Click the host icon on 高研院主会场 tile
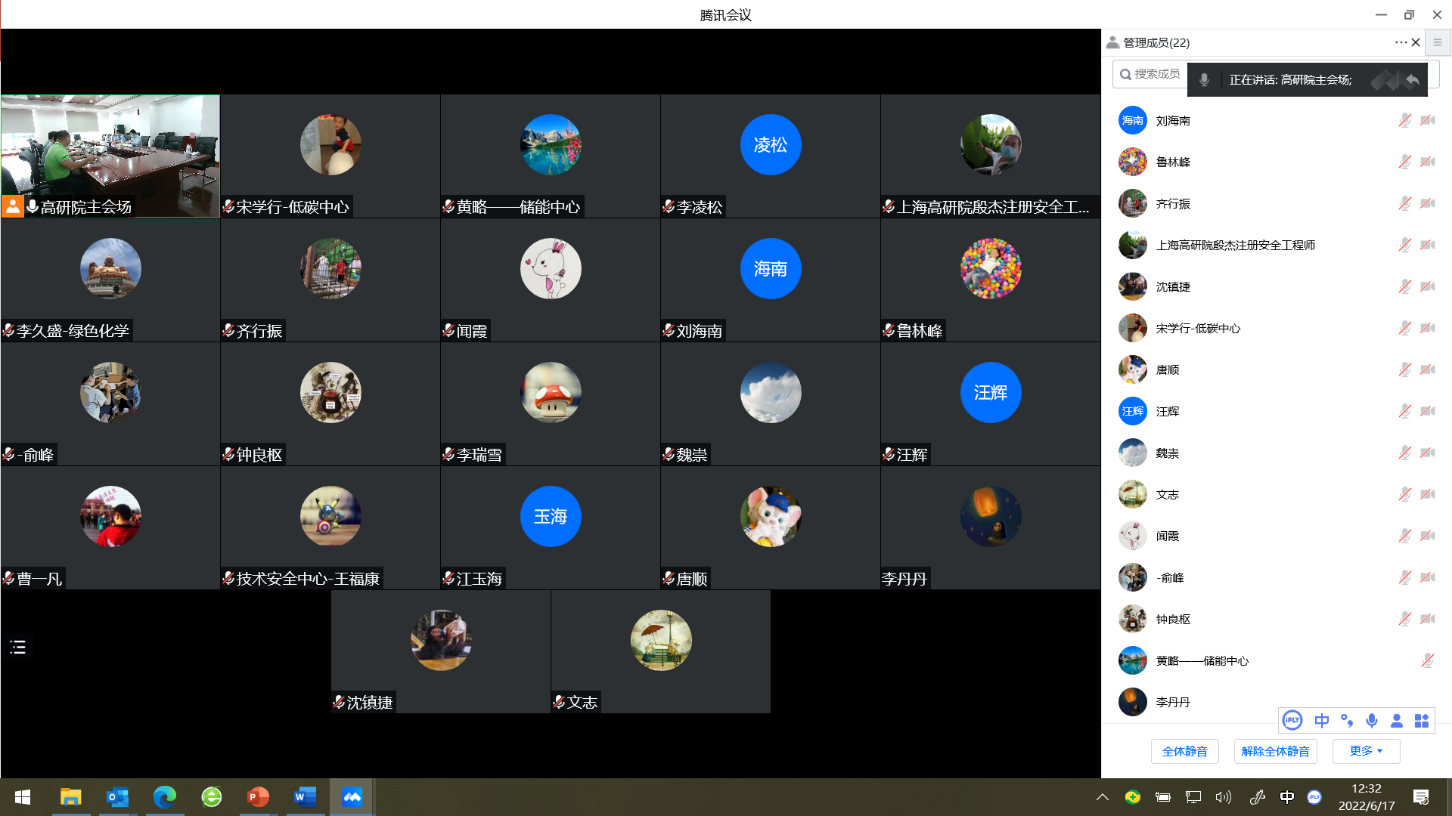This screenshot has height=816, width=1452. tap(13, 207)
